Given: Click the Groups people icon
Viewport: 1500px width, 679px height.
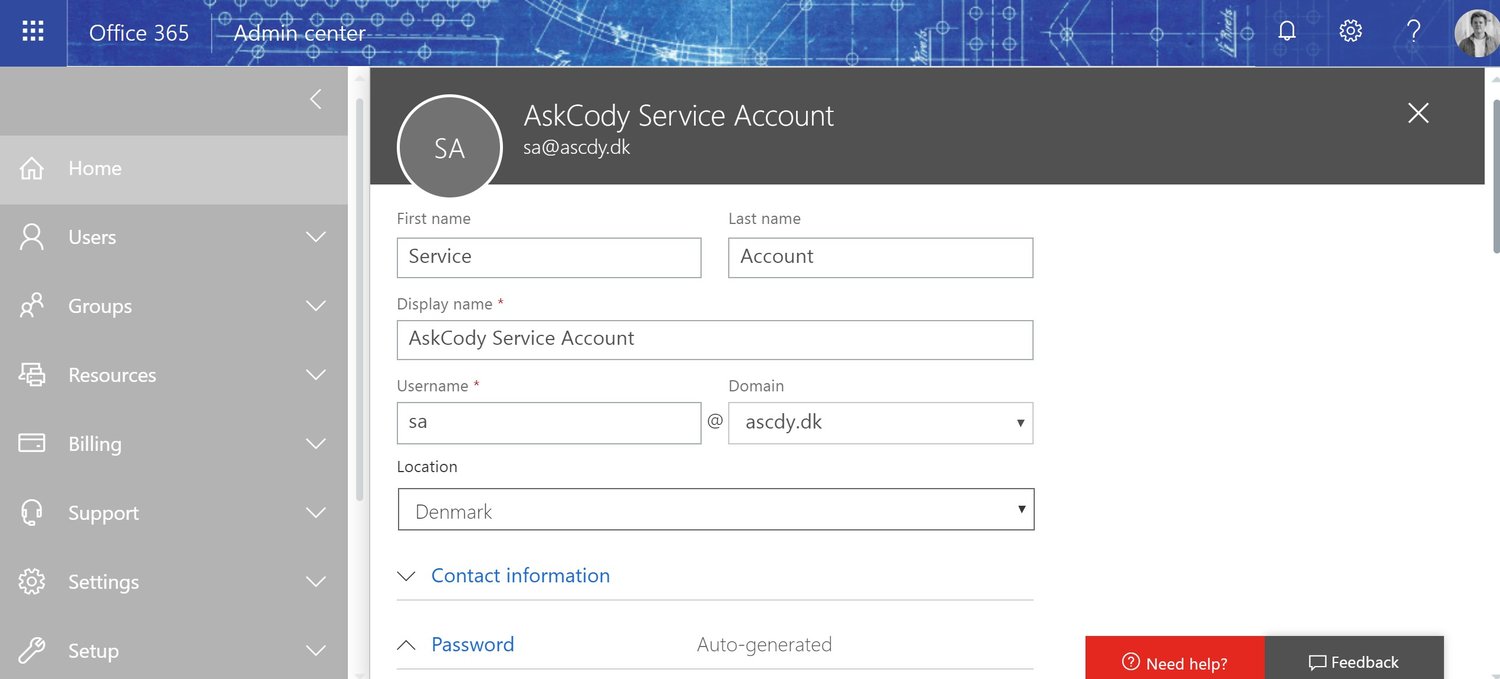Looking at the screenshot, I should (32, 306).
